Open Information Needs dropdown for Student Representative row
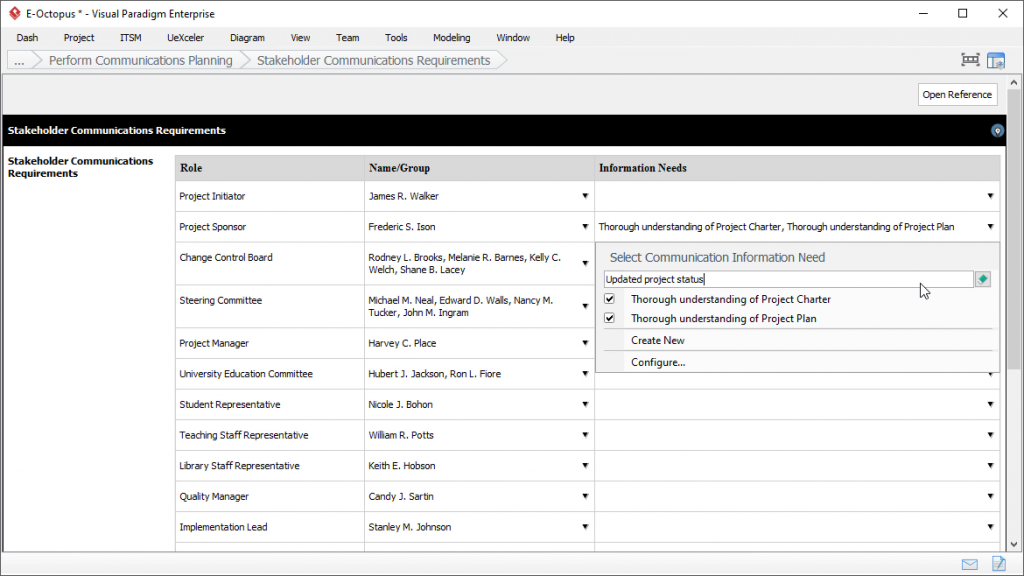Image resolution: width=1024 pixels, height=576 pixels. (990, 405)
